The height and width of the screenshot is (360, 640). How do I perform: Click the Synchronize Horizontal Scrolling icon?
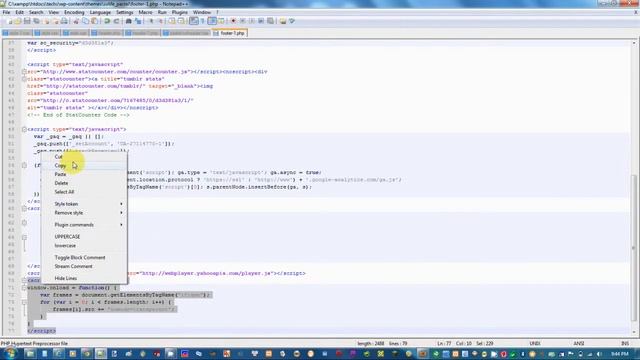coord(181,21)
